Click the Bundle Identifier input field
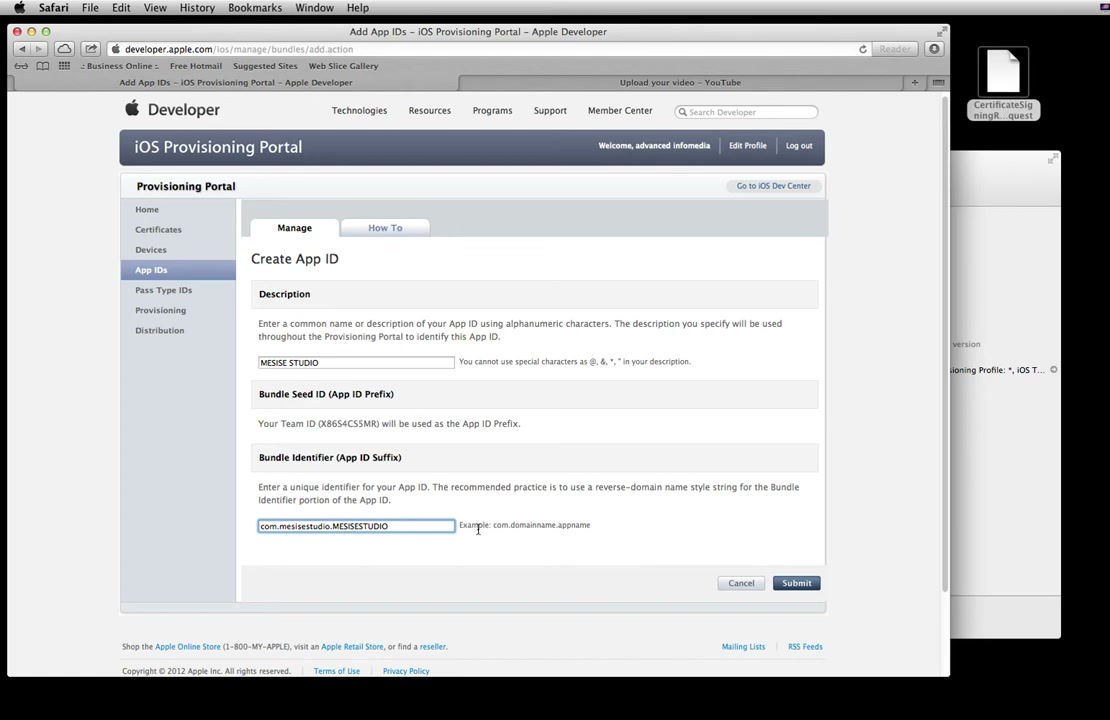This screenshot has height=720, width=1110. coord(356,526)
